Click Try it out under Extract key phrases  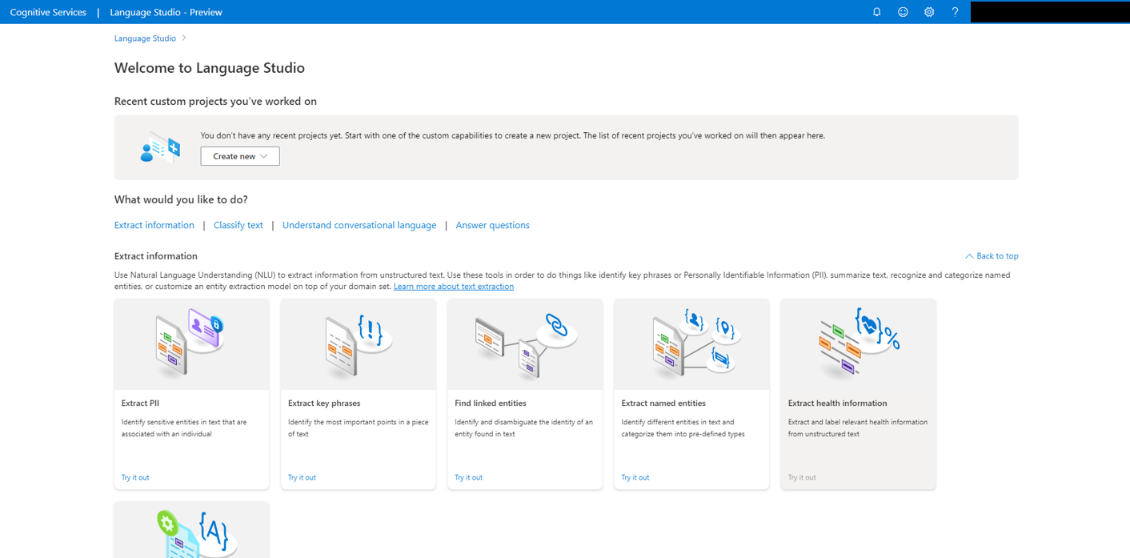tap(302, 477)
